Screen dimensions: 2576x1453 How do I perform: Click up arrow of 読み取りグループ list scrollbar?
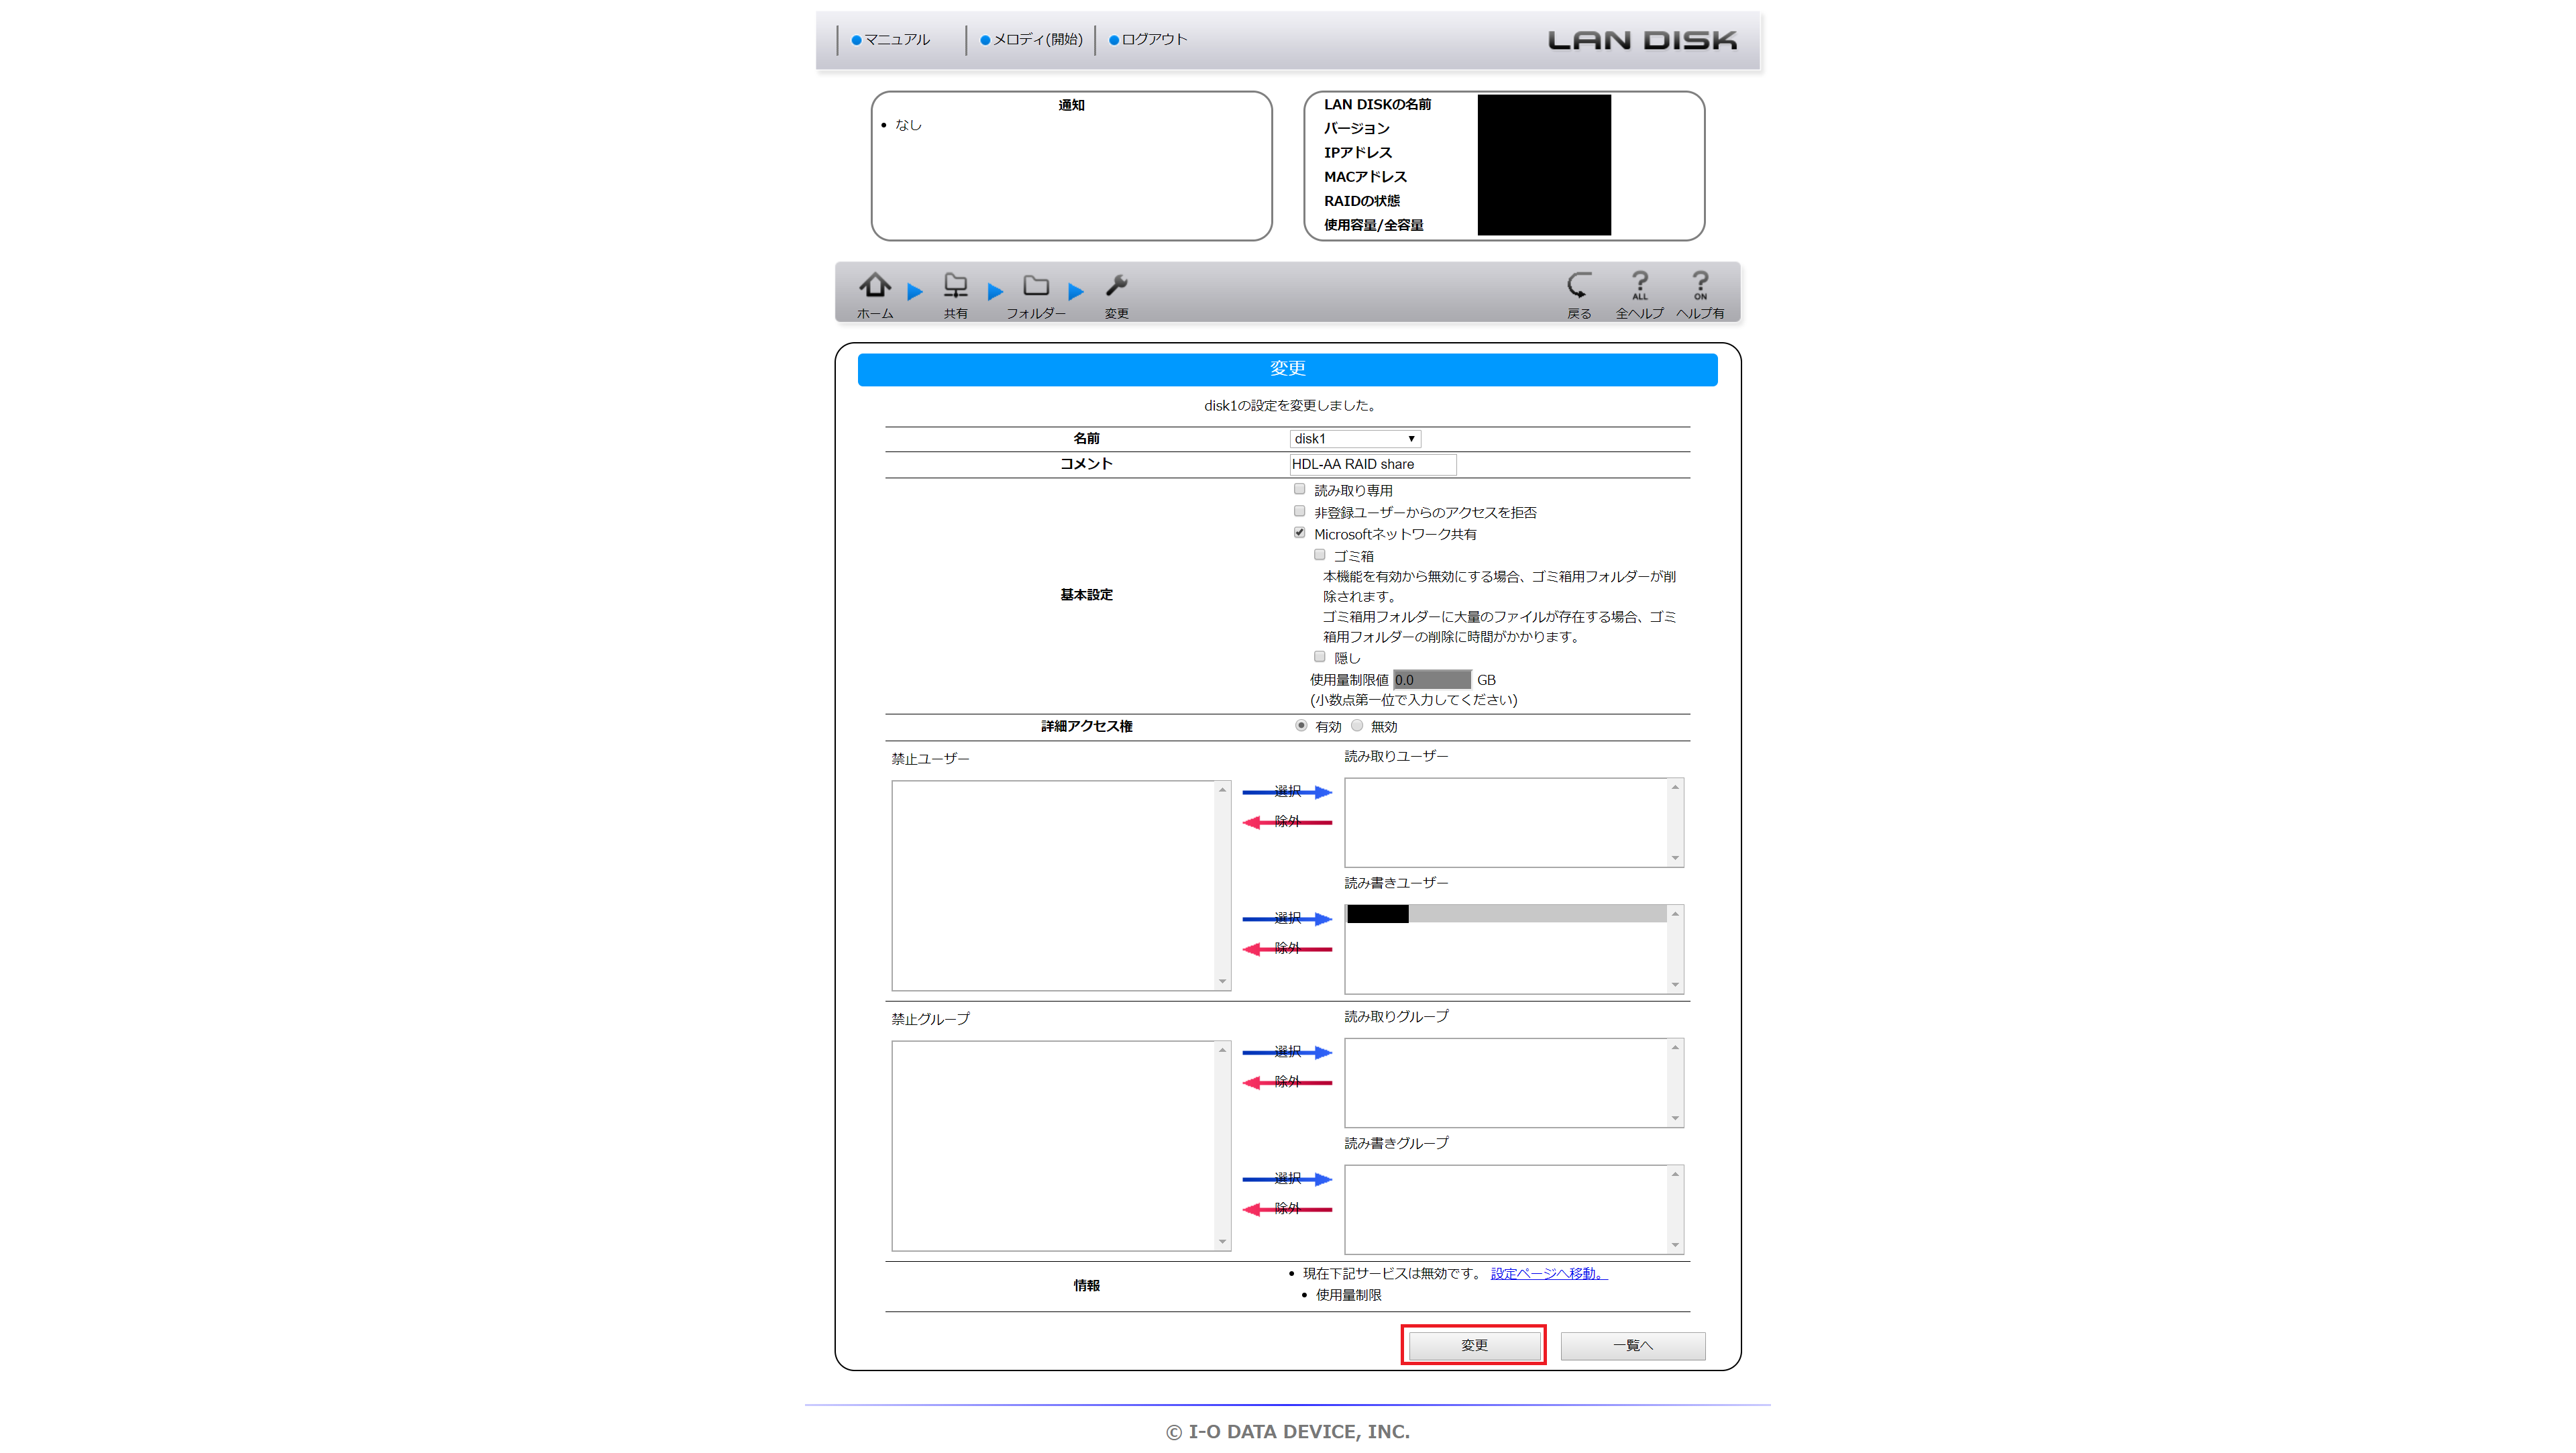point(1675,1048)
